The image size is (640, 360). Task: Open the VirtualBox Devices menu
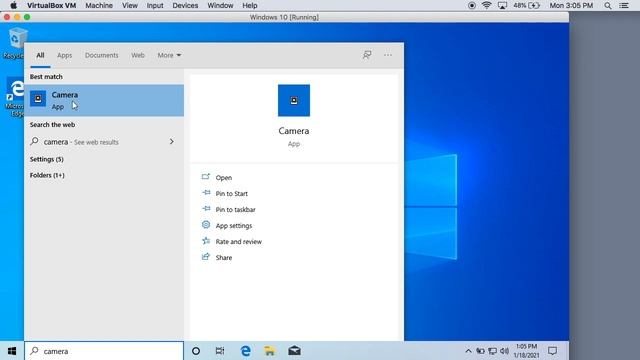[x=185, y=5]
